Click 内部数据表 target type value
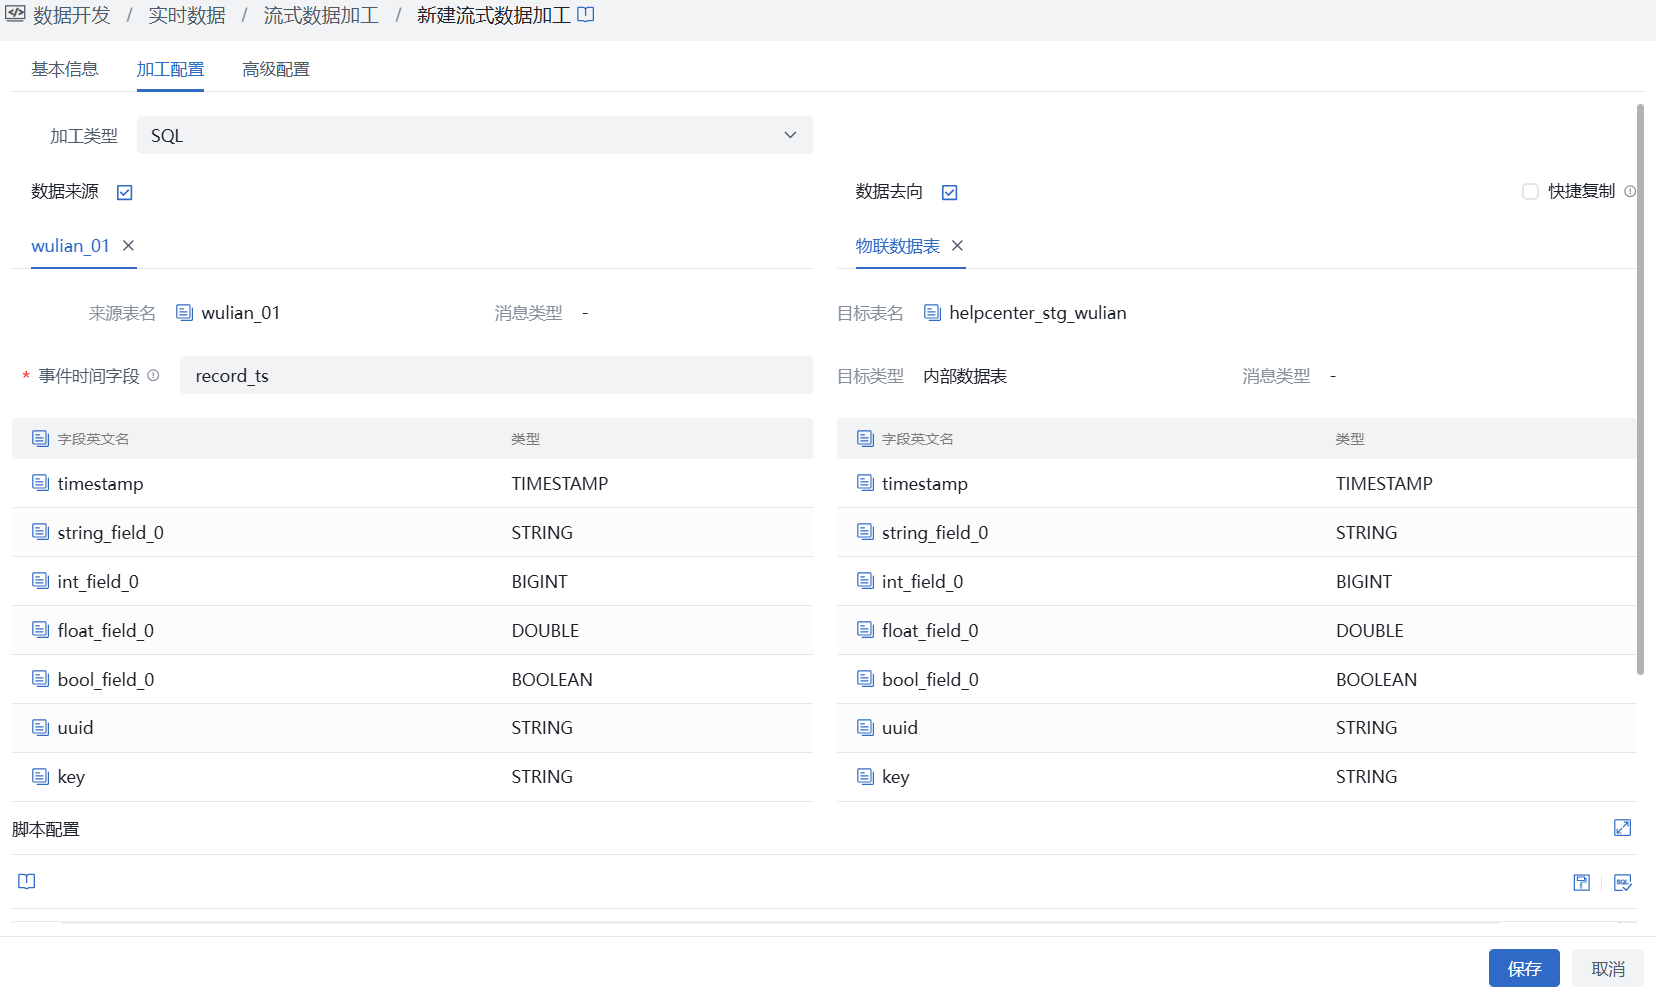1656x999 pixels. point(965,376)
